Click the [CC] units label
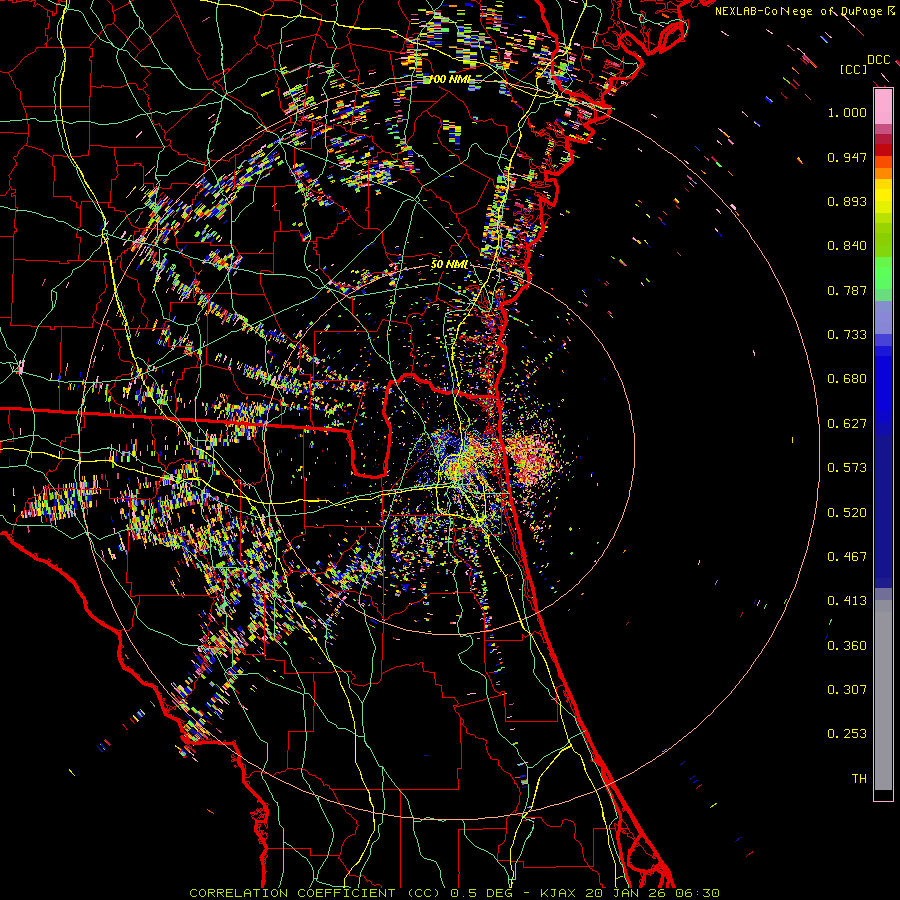Image resolution: width=900 pixels, height=900 pixels. (x=853, y=69)
